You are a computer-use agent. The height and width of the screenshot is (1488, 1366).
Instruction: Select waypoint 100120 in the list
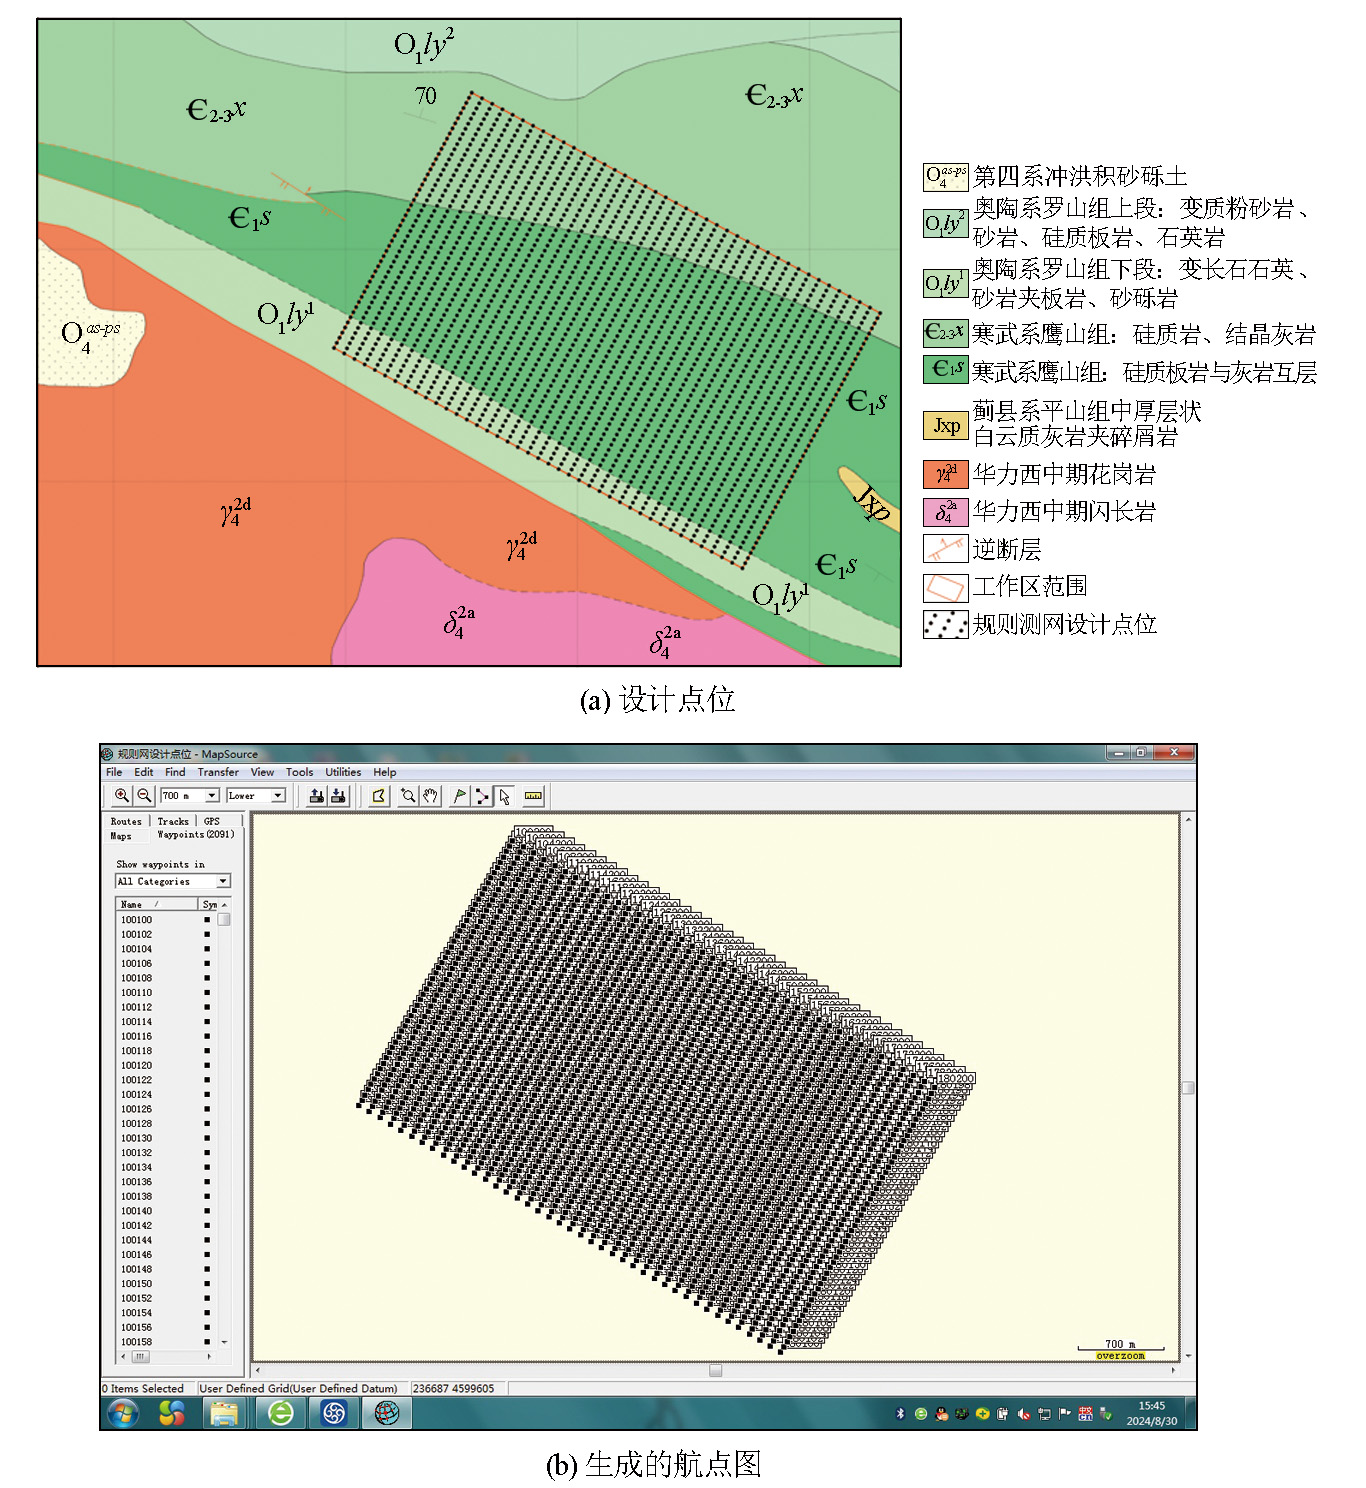pos(137,1066)
